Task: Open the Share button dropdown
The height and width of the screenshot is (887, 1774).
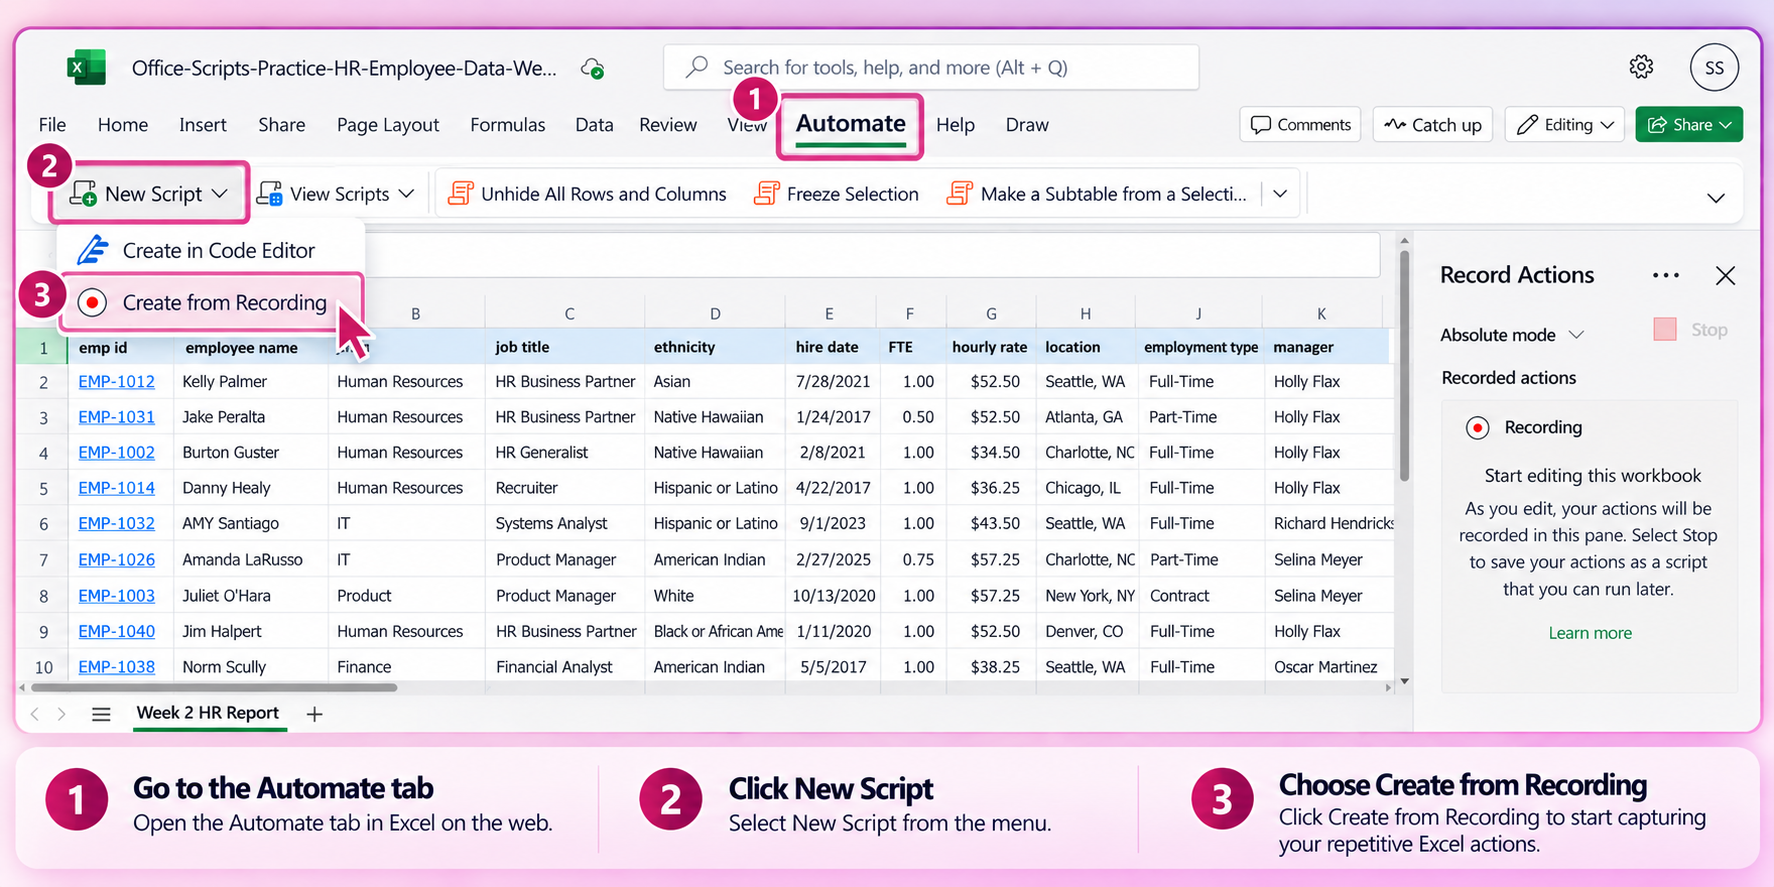Action: [1689, 124]
